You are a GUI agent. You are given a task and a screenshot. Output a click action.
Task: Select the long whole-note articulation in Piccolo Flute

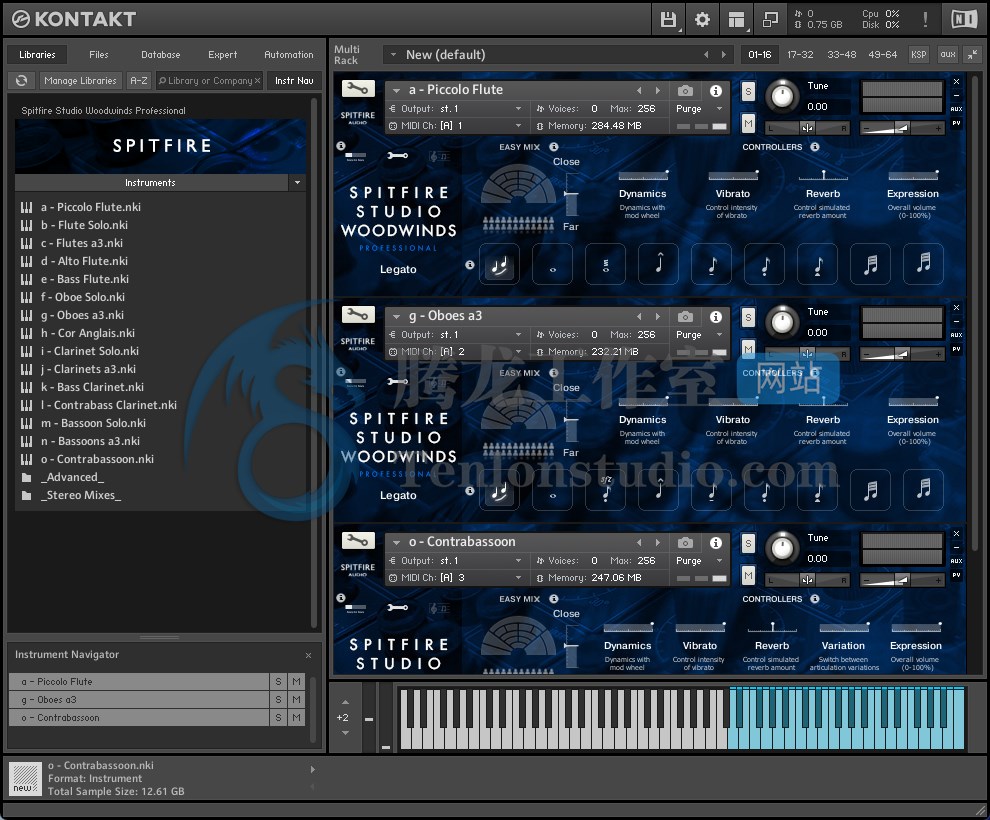[552, 264]
